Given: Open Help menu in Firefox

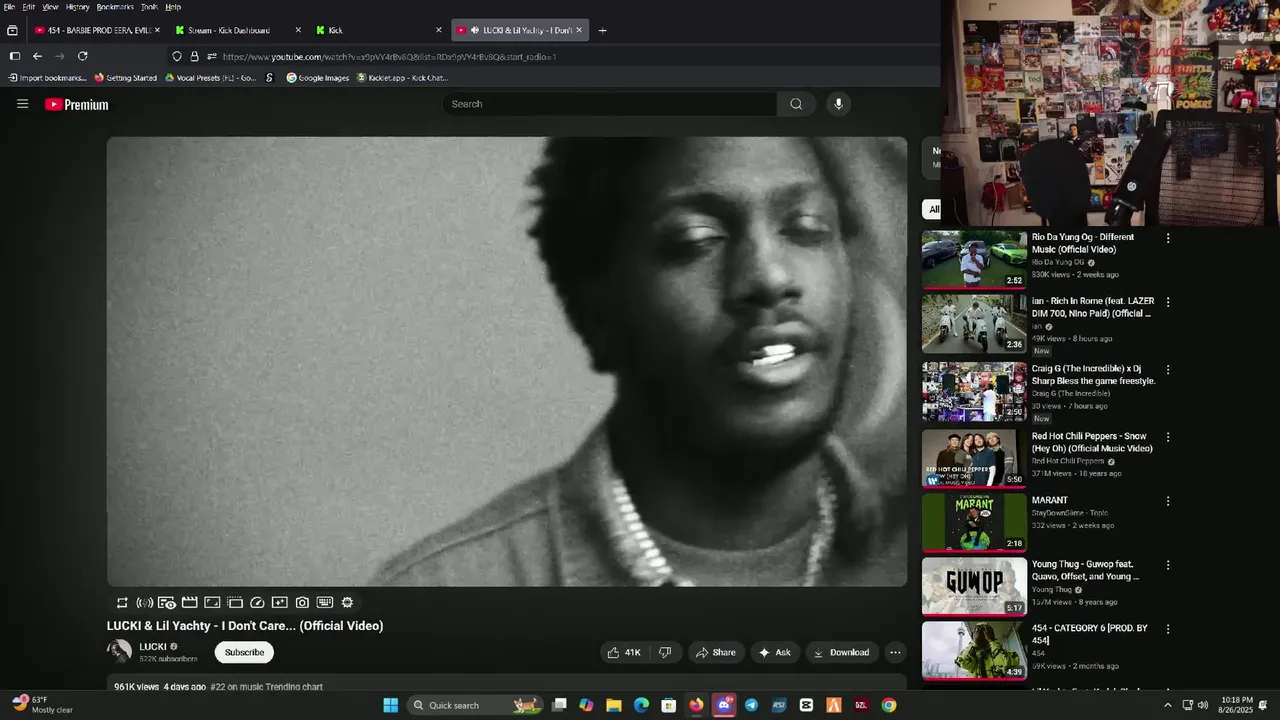Looking at the screenshot, I should point(173,7).
